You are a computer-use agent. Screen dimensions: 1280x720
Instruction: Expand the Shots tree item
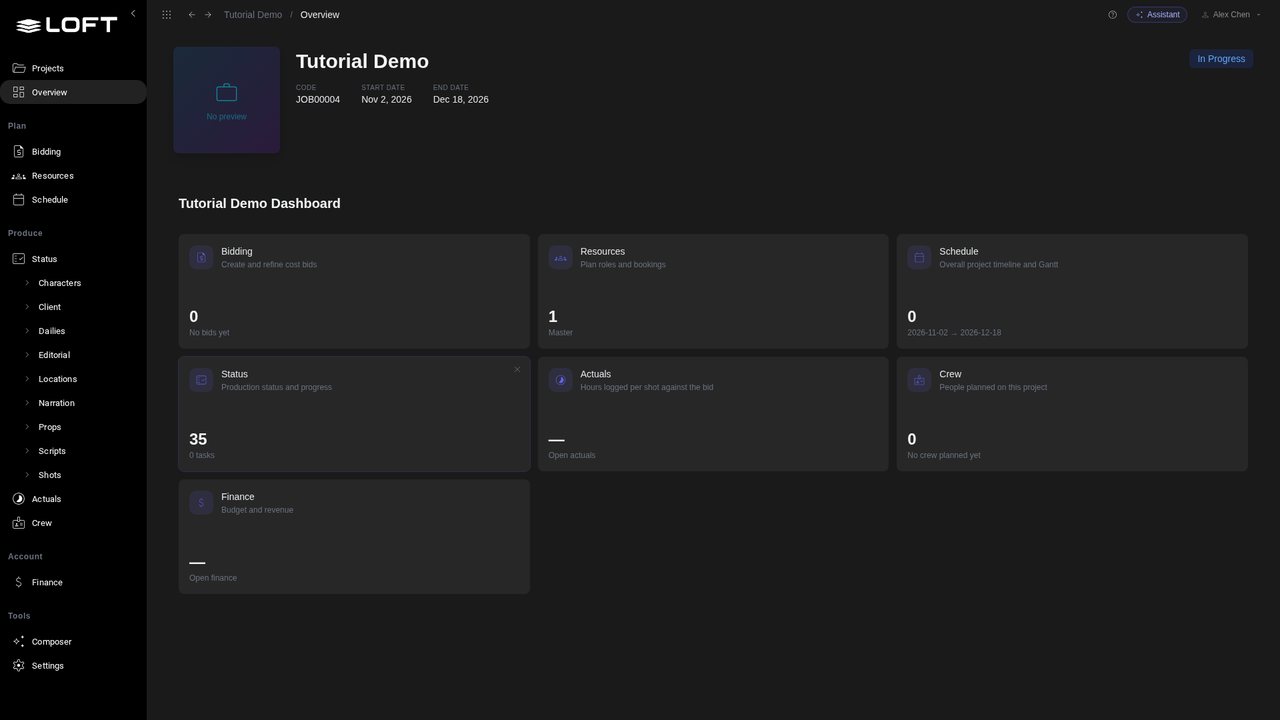(x=27, y=475)
